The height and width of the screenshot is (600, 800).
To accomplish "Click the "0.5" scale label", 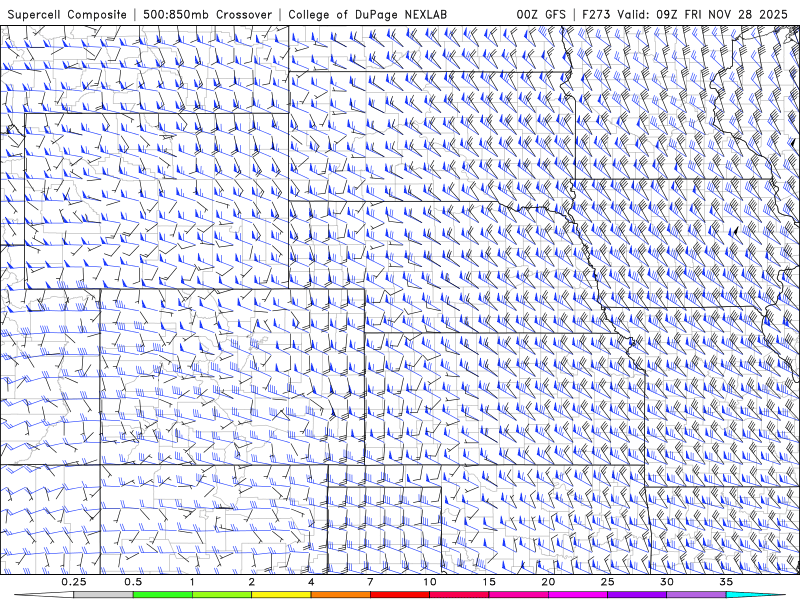I will coord(133,582).
